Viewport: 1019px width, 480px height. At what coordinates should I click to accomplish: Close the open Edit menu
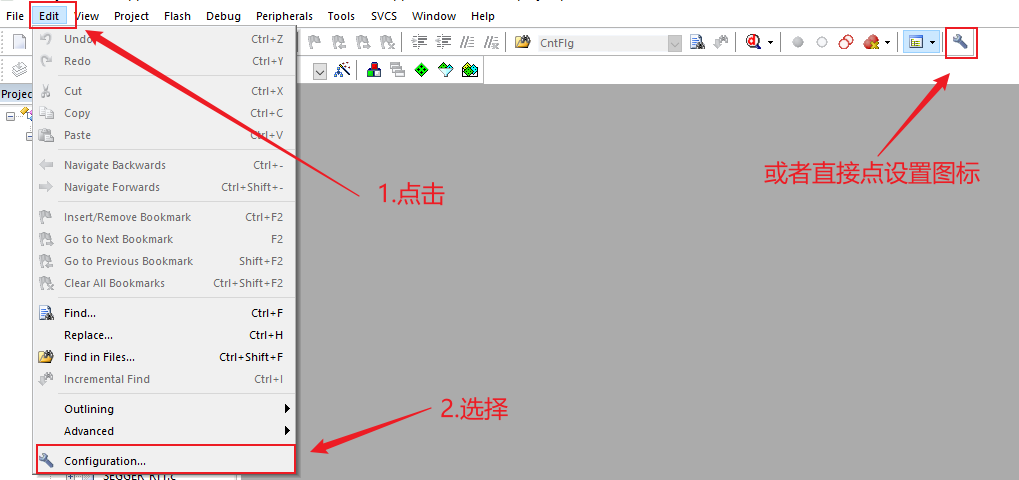(x=49, y=16)
